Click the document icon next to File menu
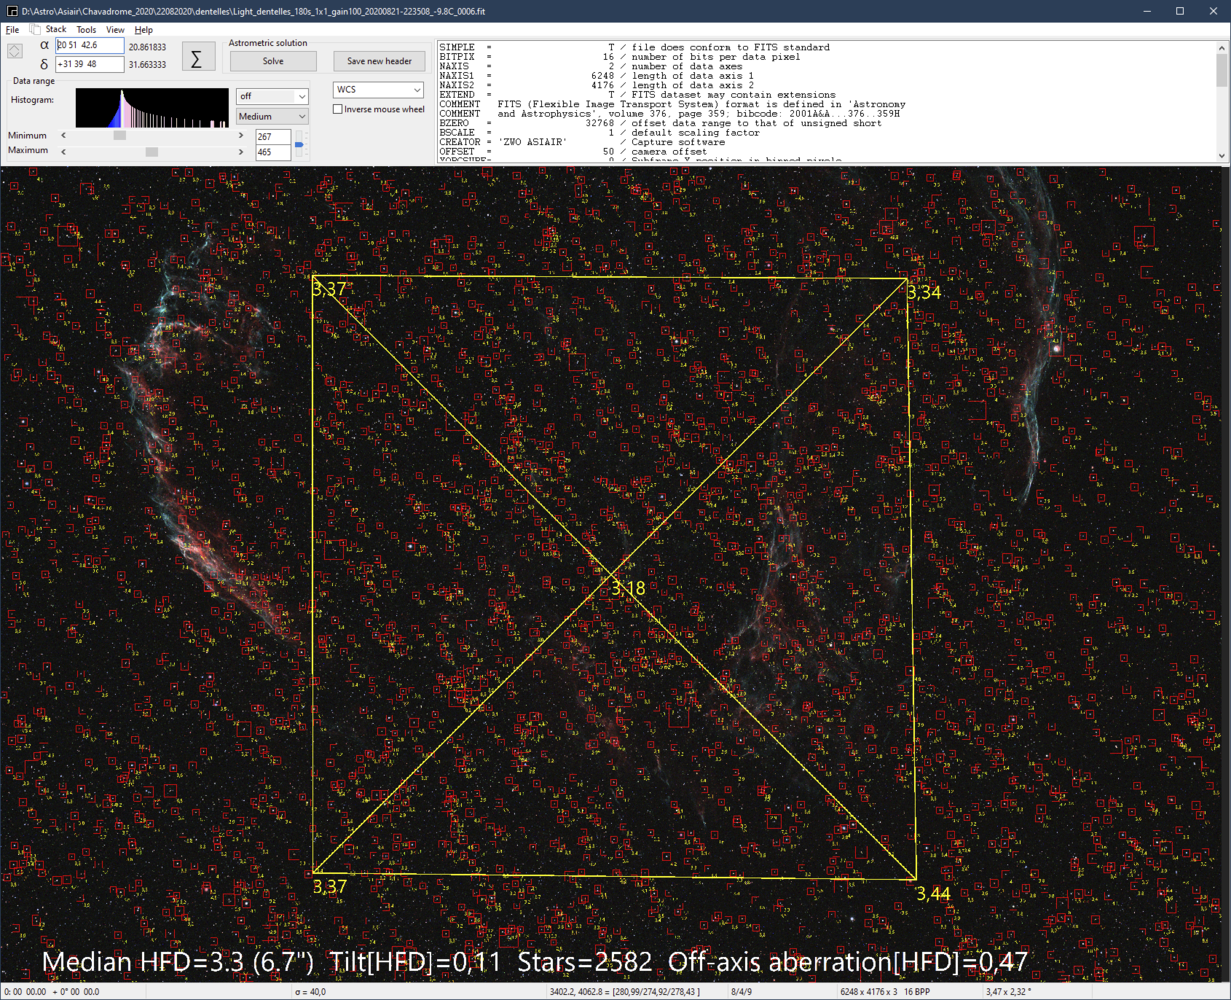Image resolution: width=1231 pixels, height=1000 pixels. click(34, 30)
